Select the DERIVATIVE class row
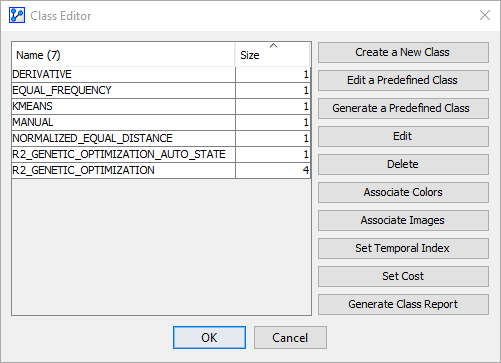The width and height of the screenshot is (501, 363). point(161,74)
